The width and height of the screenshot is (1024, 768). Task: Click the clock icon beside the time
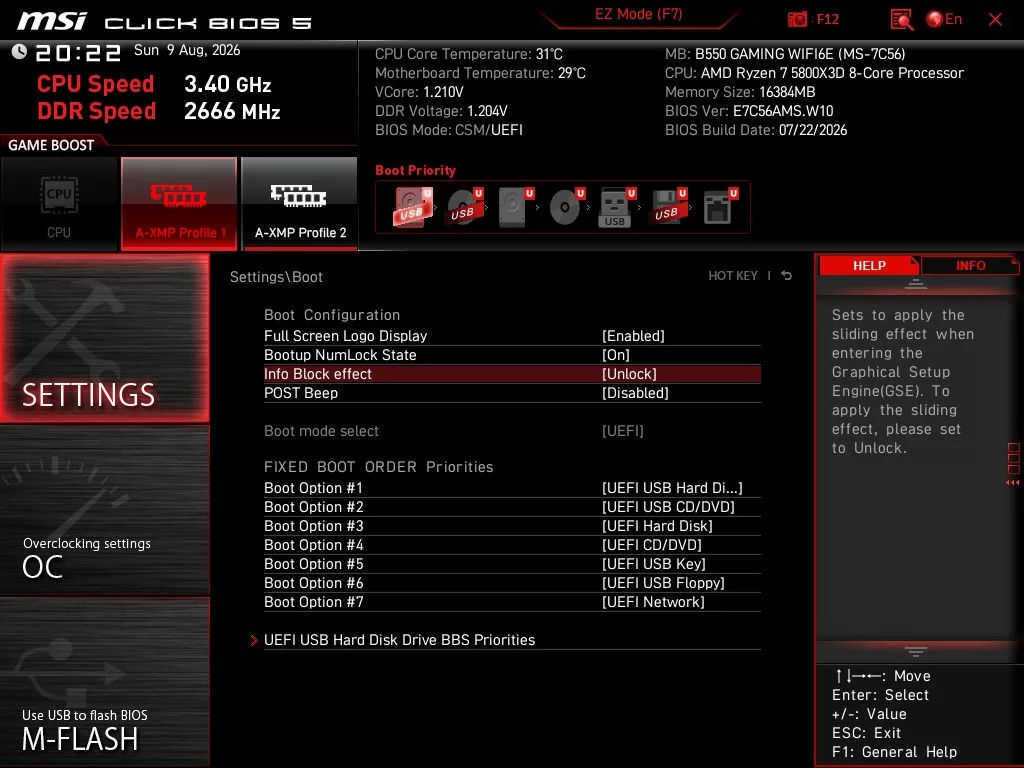click(19, 52)
